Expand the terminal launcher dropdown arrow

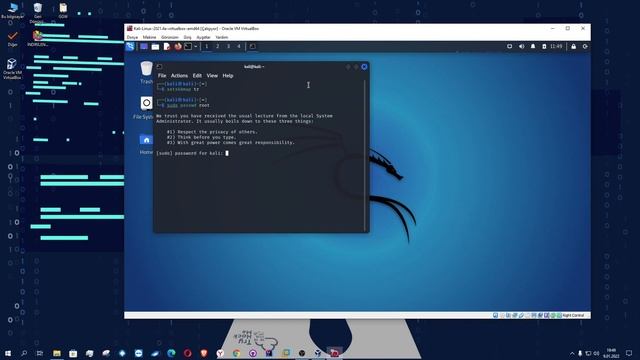pos(196,47)
